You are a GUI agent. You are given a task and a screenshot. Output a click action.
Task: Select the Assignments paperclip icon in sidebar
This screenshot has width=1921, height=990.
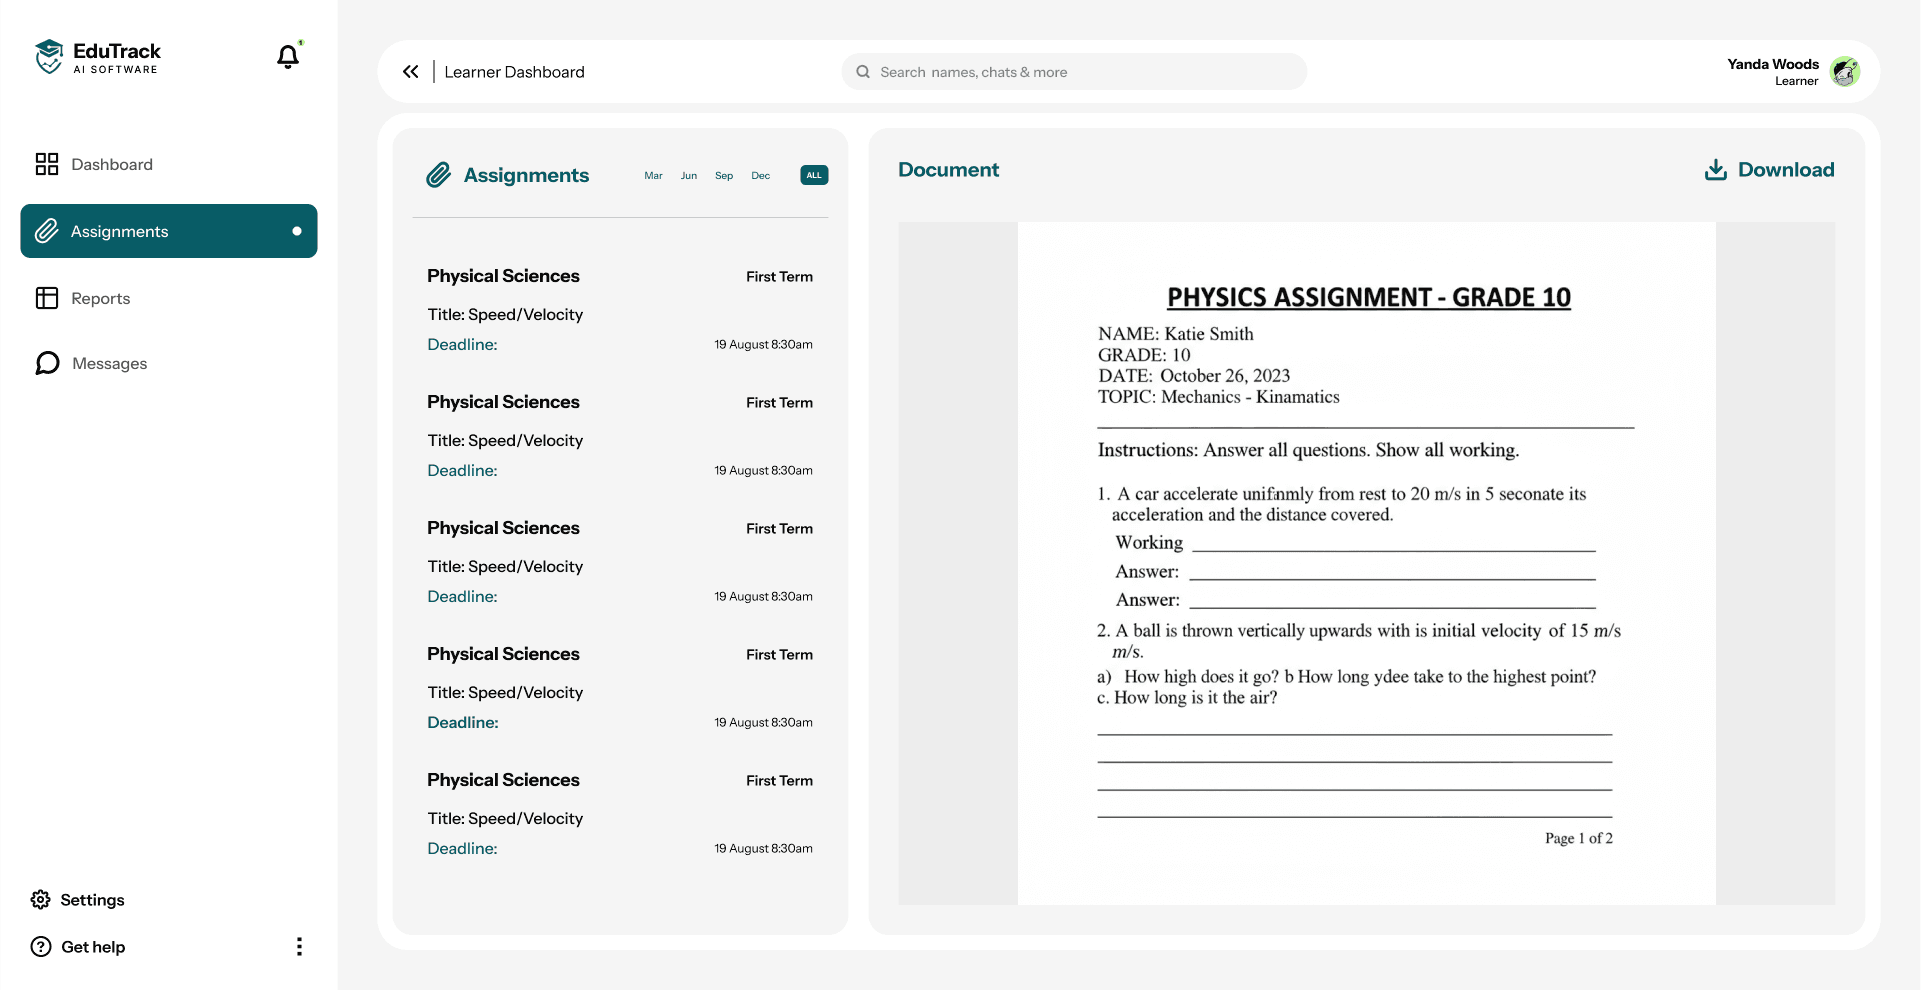click(x=46, y=231)
